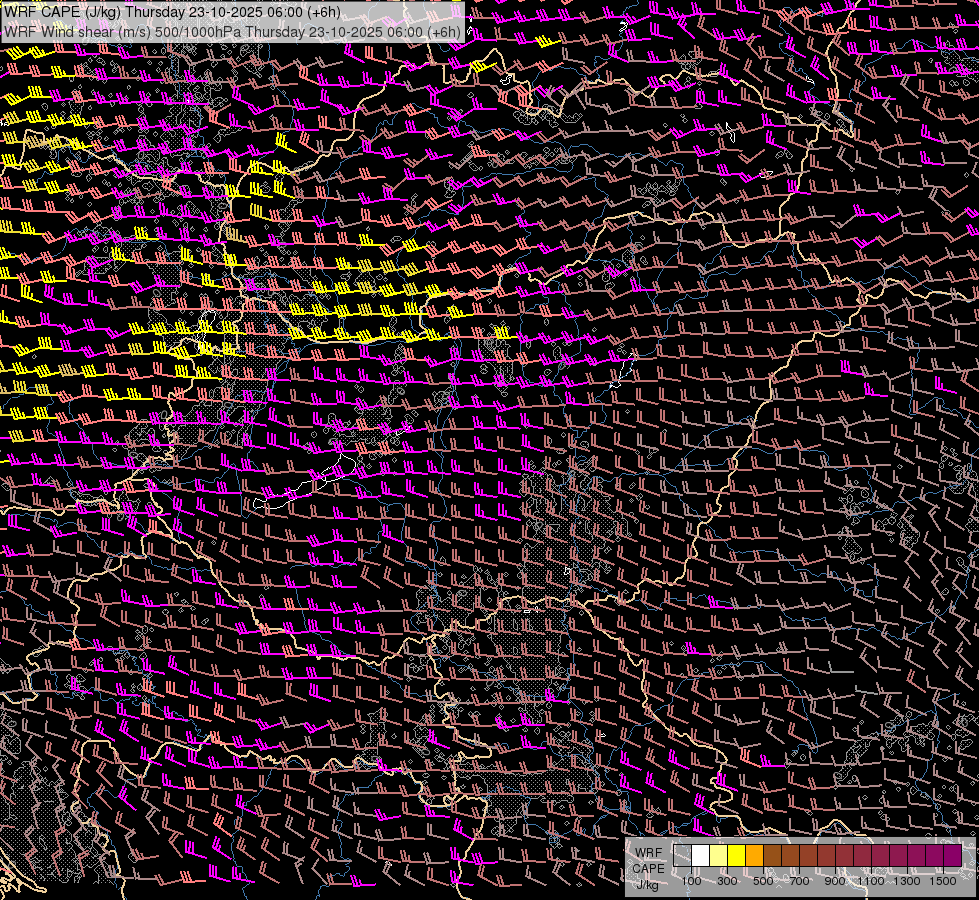The image size is (979, 900).
Task: Click the J/kg units label in legend
Action: tap(647, 884)
